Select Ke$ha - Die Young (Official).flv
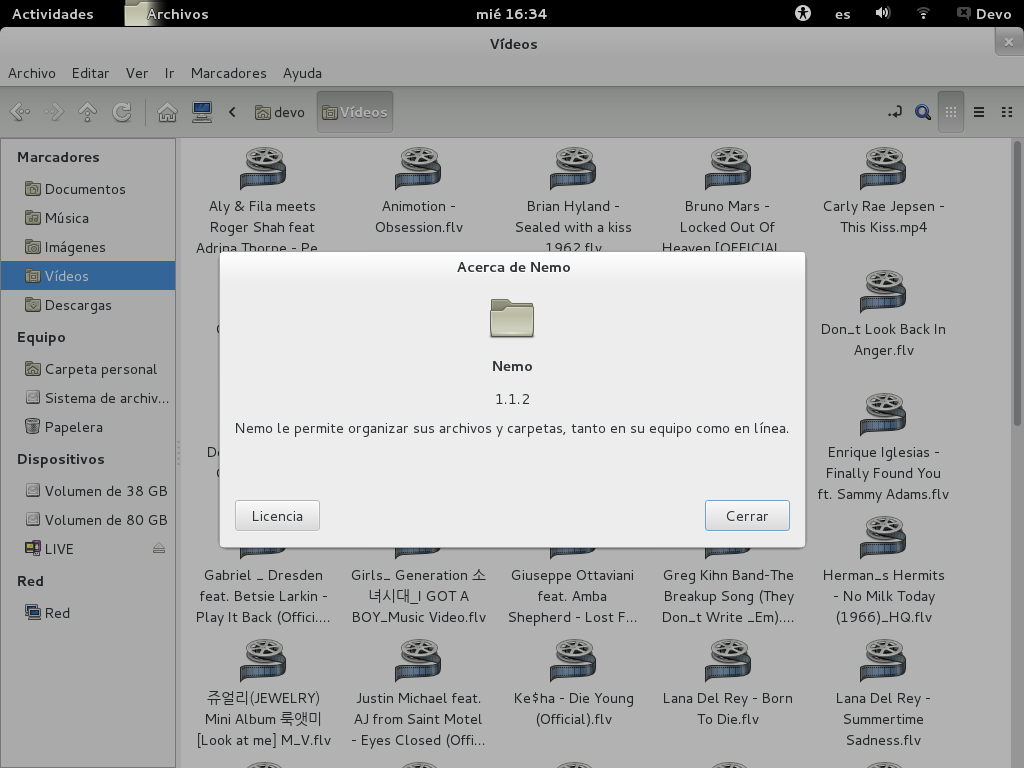1024x768 pixels. coord(573,682)
